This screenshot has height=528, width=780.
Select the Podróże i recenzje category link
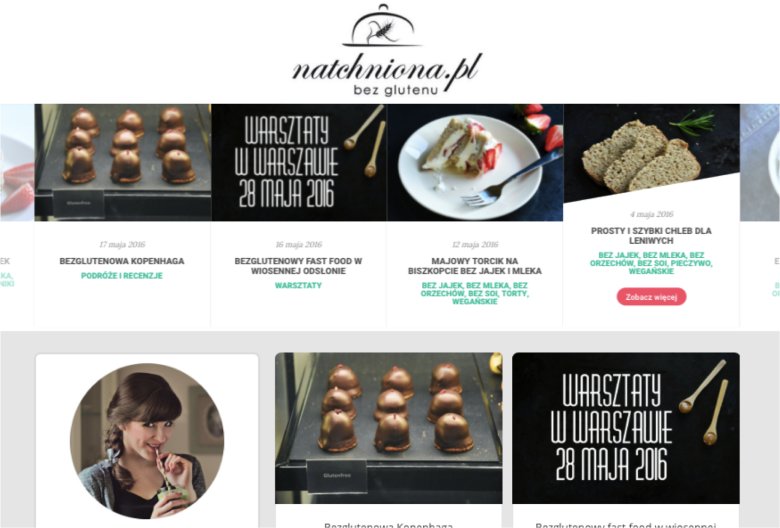pyautogui.click(x=122, y=276)
